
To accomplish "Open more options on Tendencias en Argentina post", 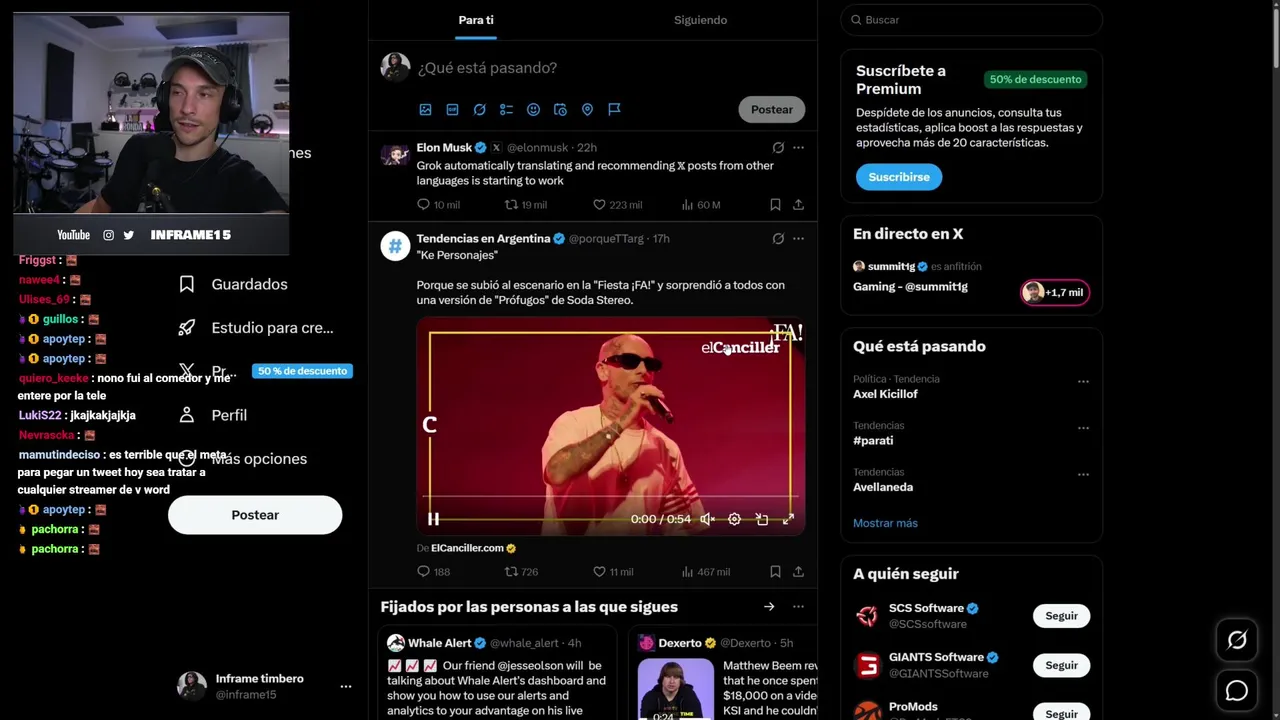I will pos(798,238).
